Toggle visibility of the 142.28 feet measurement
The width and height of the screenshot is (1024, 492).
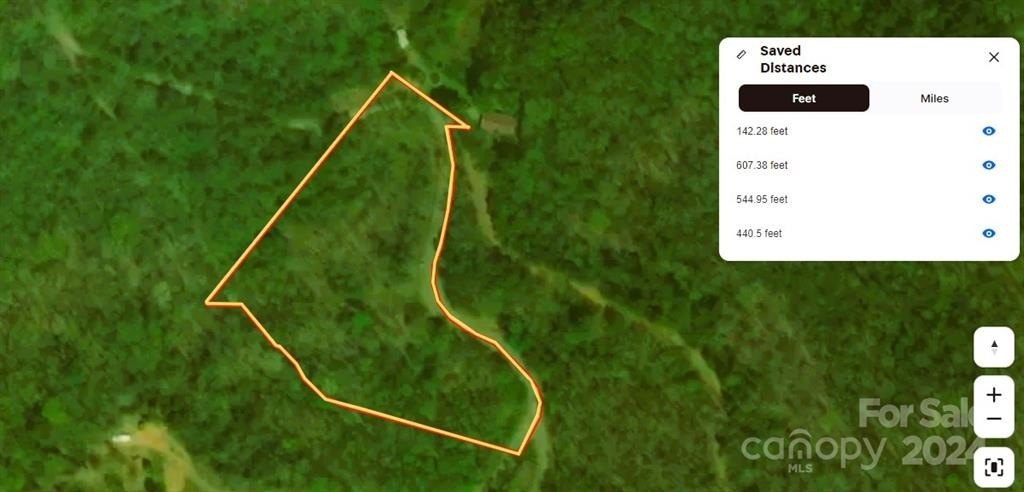coord(989,131)
